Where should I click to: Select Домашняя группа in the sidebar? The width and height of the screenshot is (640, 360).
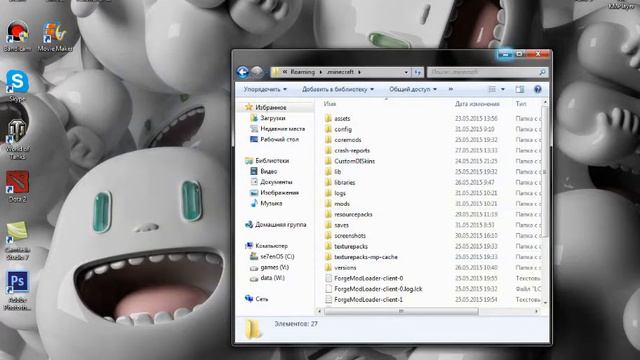click(x=280, y=224)
